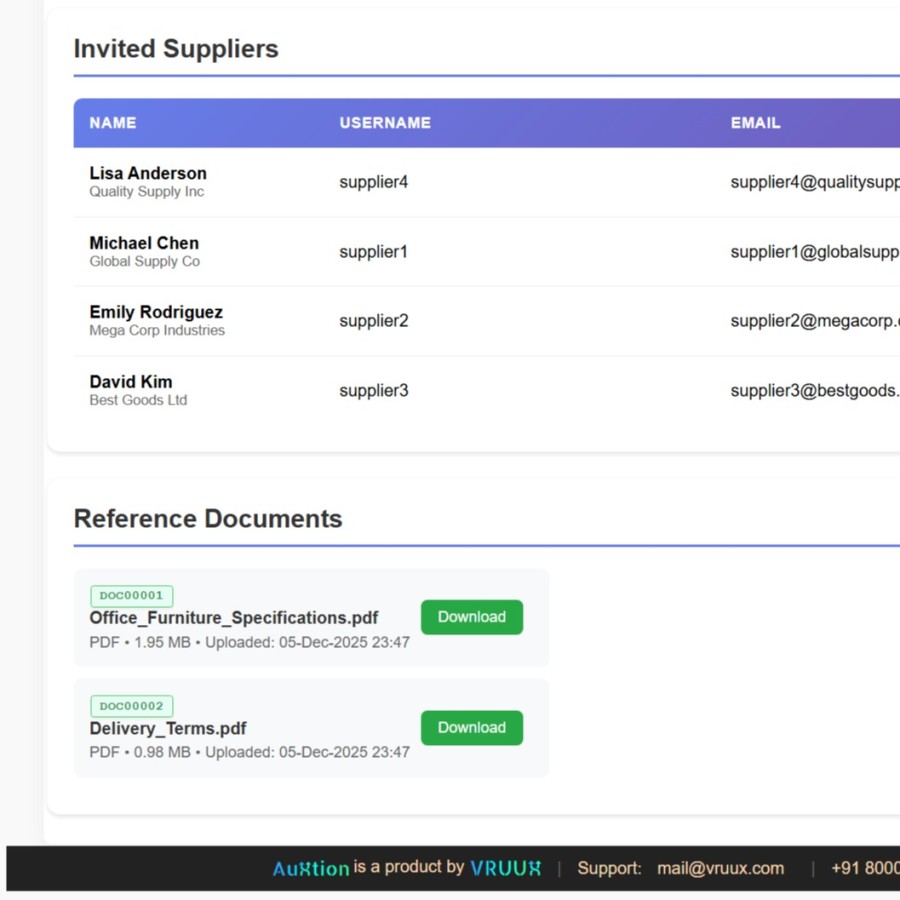Image resolution: width=900 pixels, height=900 pixels.
Task: Click the EMAIL column header
Action: click(x=755, y=123)
